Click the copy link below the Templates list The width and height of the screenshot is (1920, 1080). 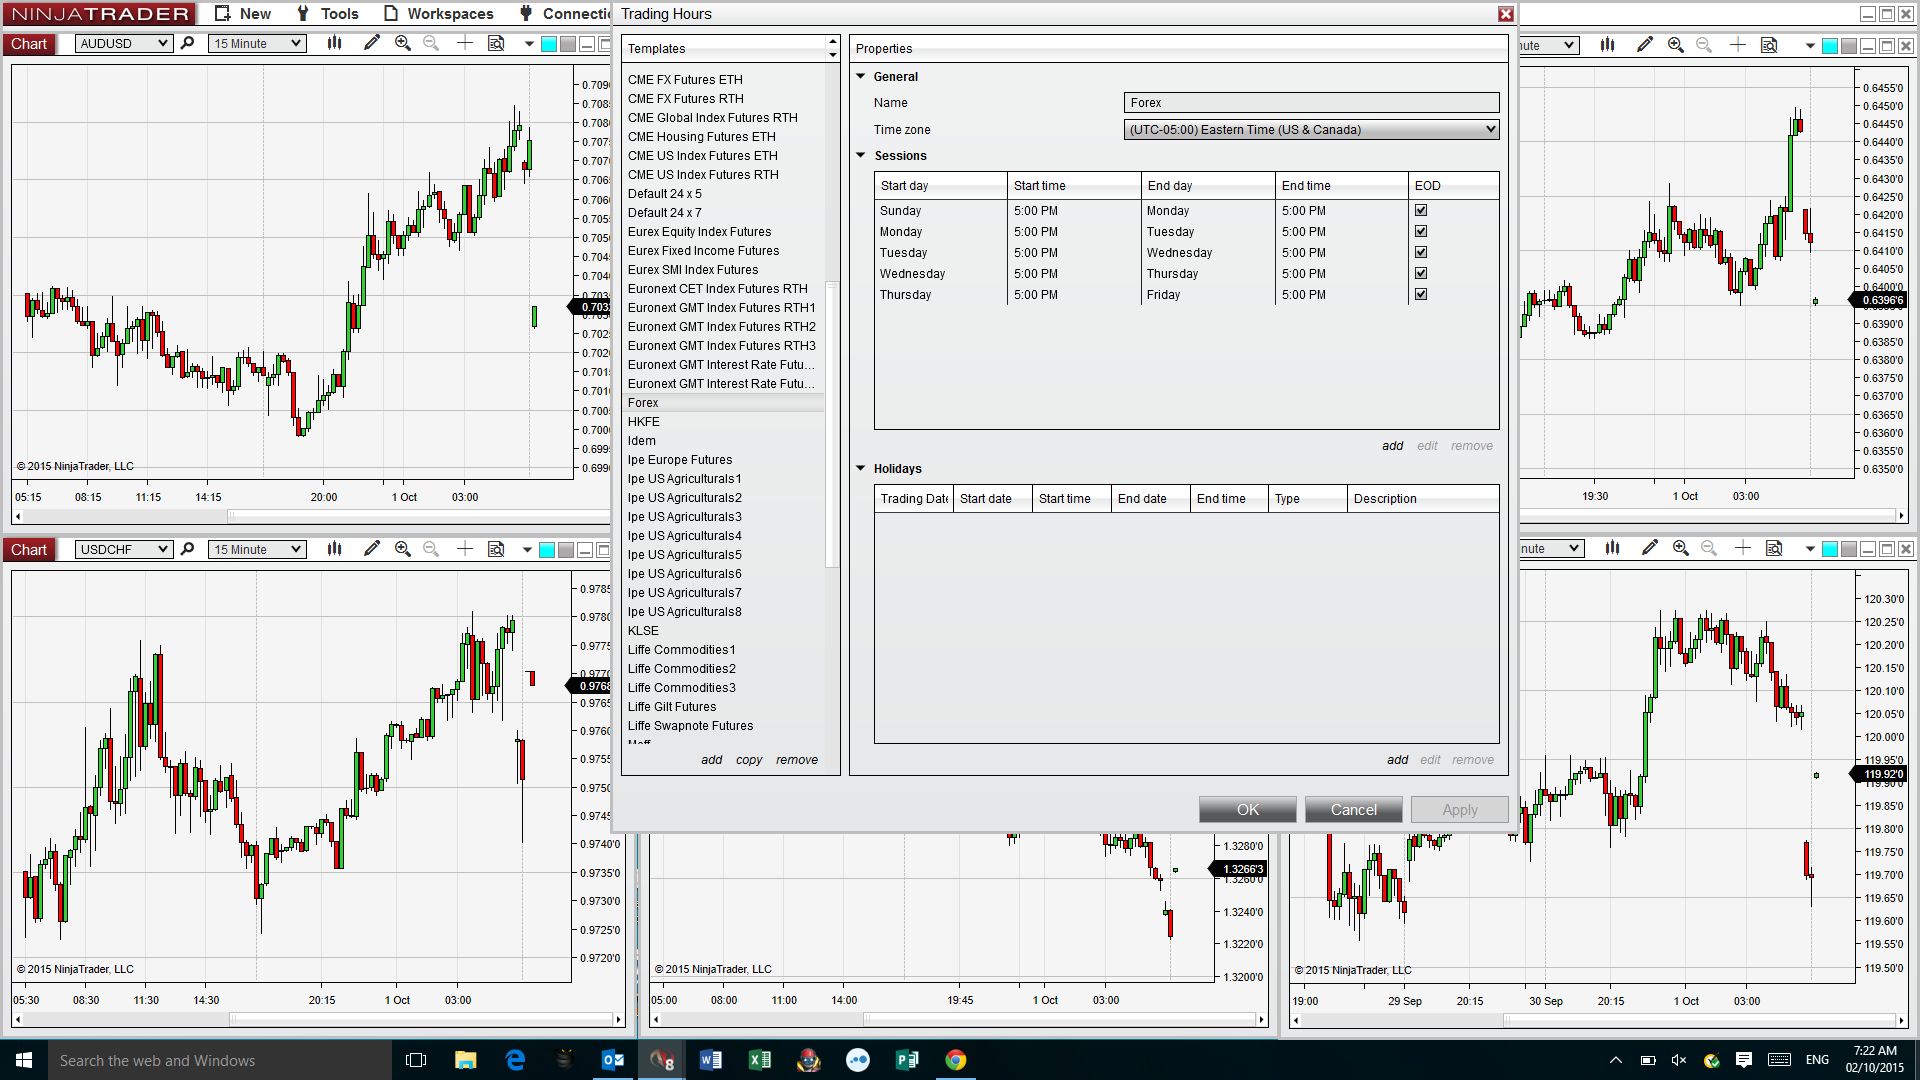748,759
